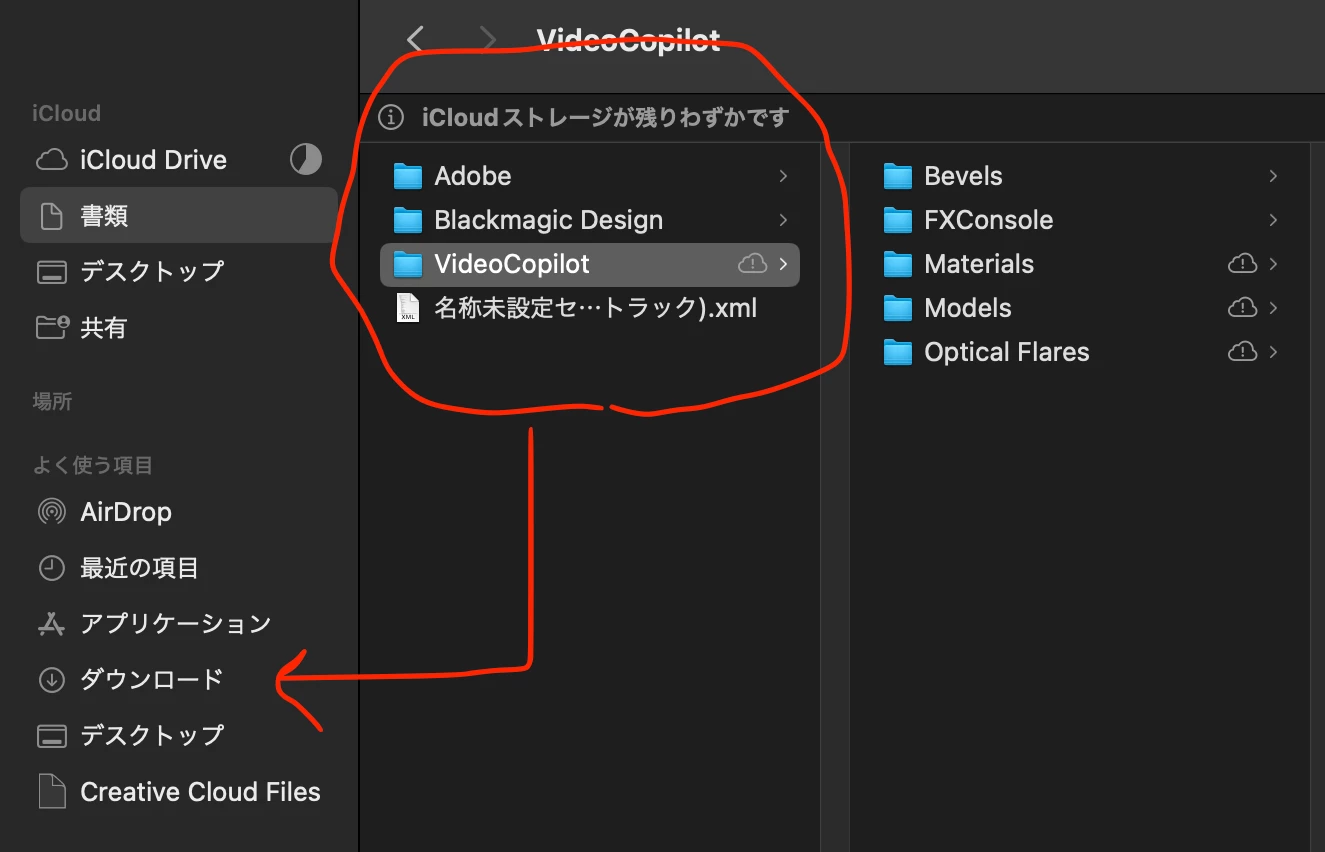Click the Optical Flares cloud status icon
The height and width of the screenshot is (852, 1325).
coord(1242,352)
